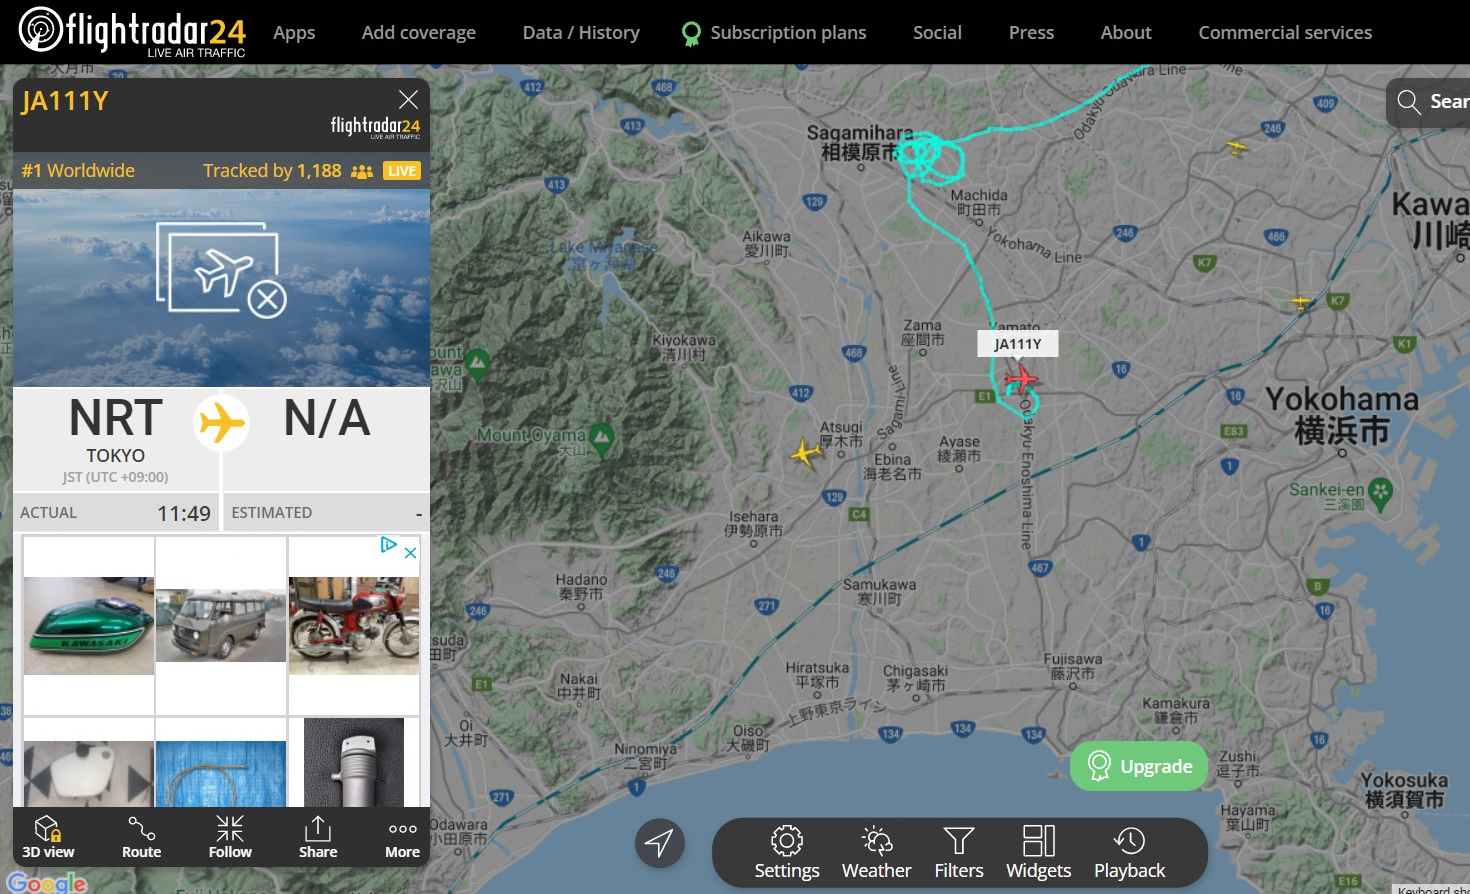Open the vintage van ad image
This screenshot has width=1470, height=894.
click(221, 625)
